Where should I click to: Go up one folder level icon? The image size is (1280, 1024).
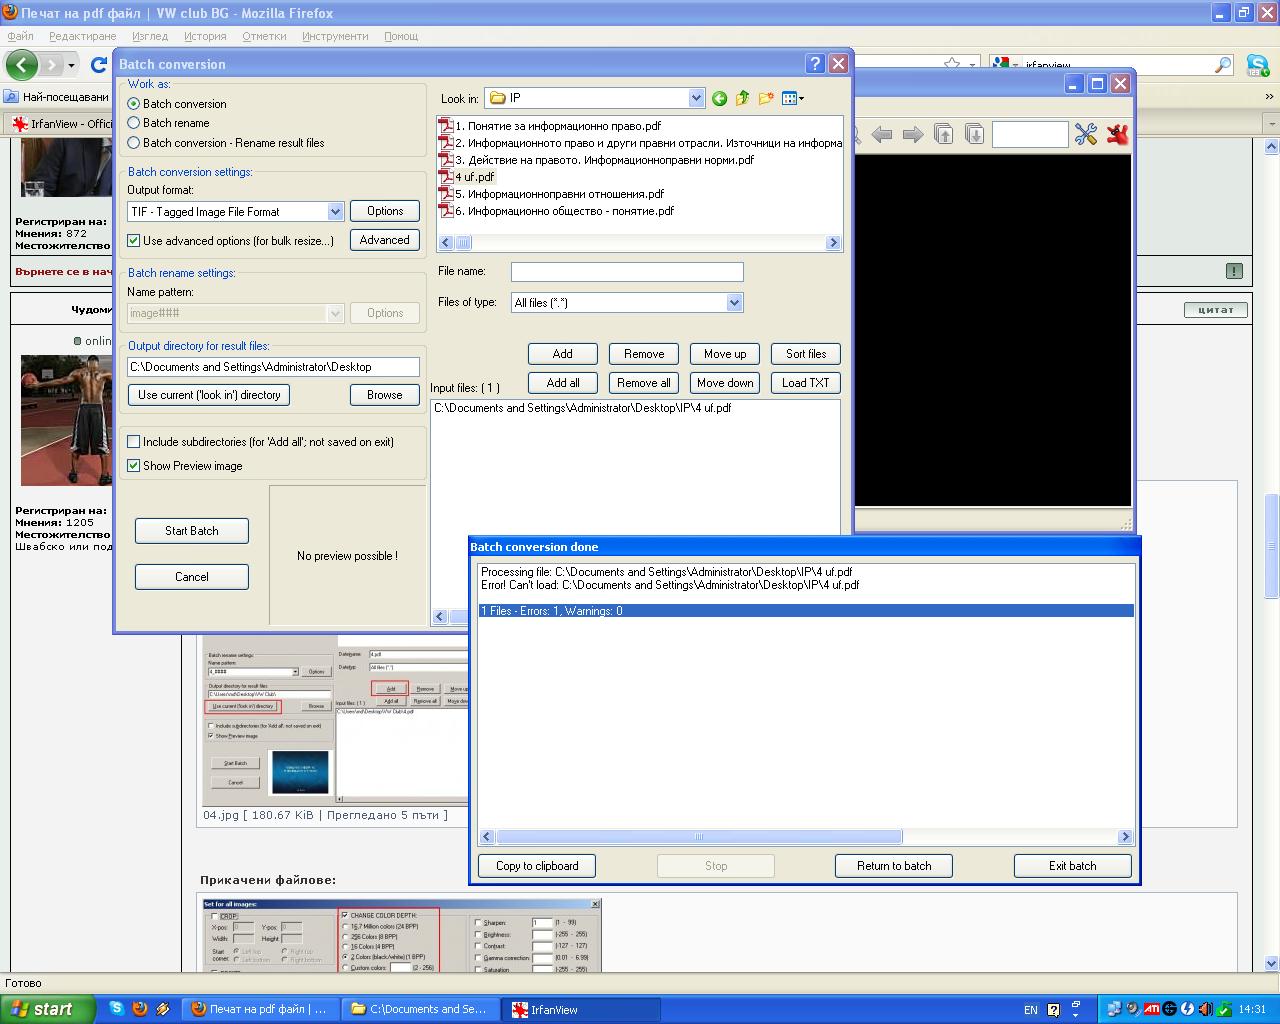(x=742, y=98)
